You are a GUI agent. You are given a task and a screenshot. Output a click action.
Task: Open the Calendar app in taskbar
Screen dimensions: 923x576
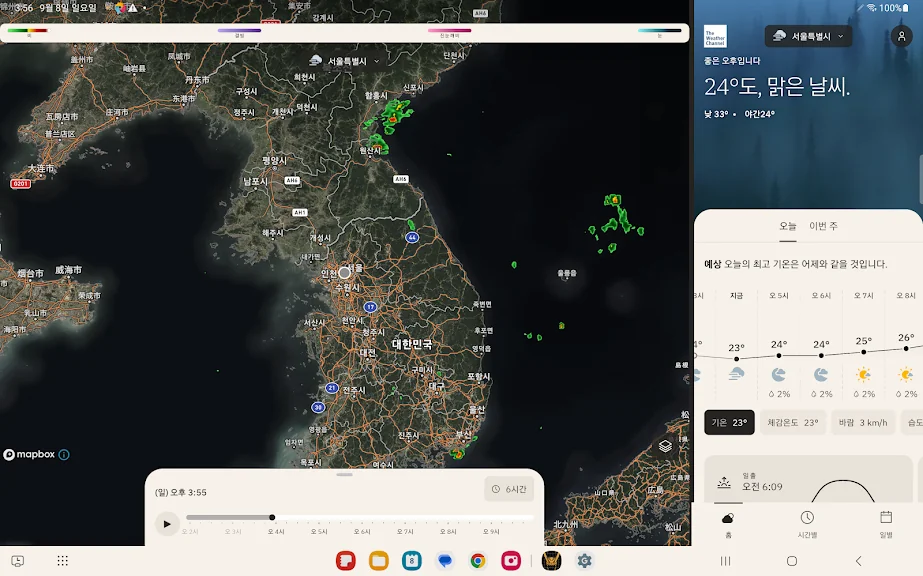[411, 561]
